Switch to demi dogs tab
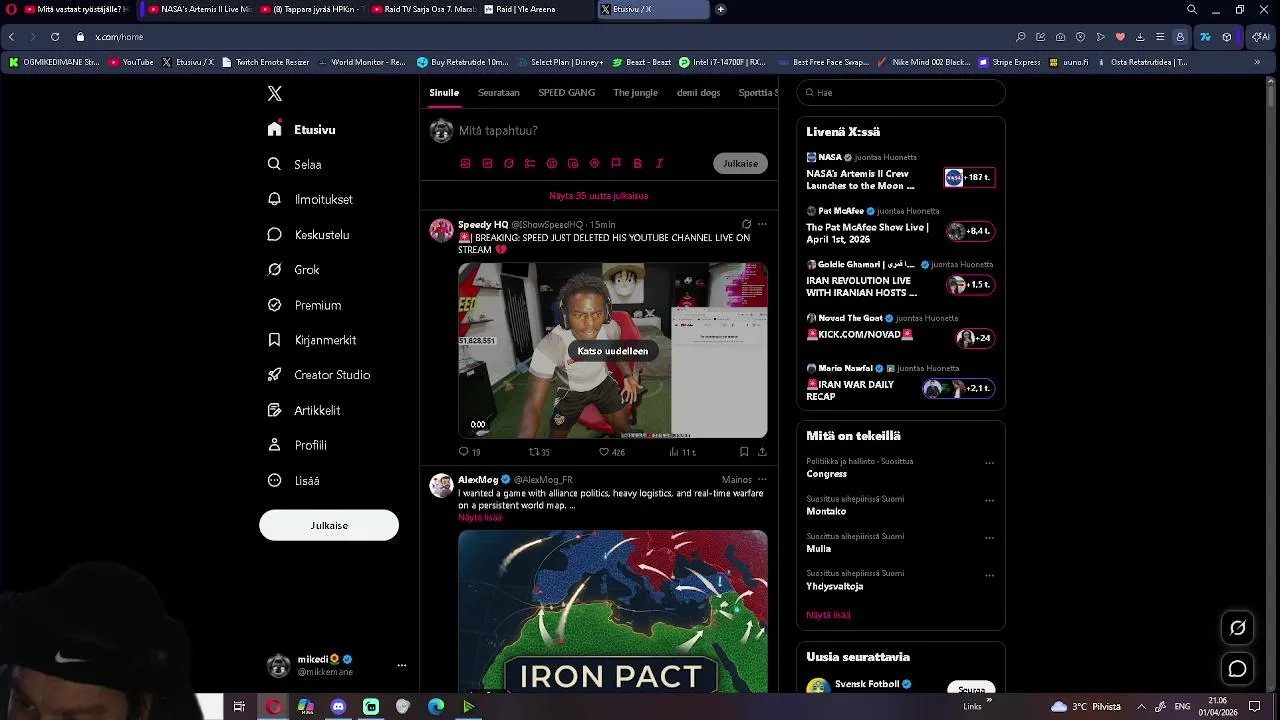 pos(698,92)
